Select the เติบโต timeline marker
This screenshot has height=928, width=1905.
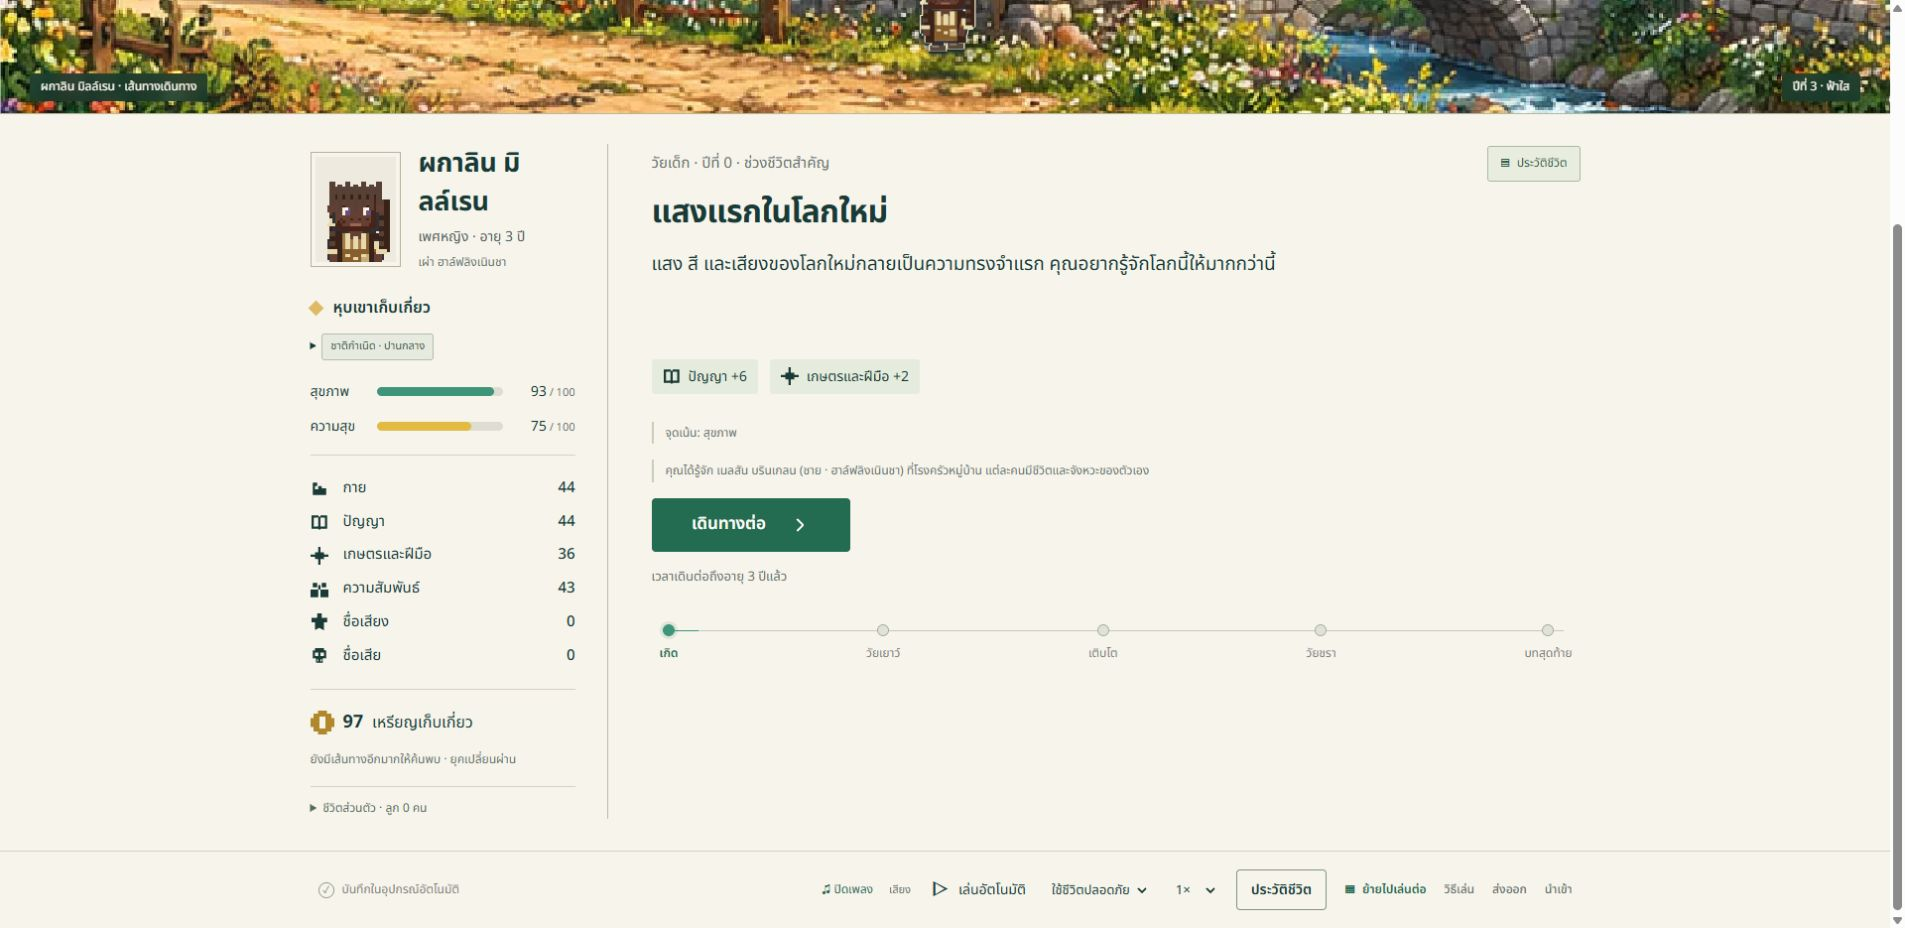[x=1103, y=630]
